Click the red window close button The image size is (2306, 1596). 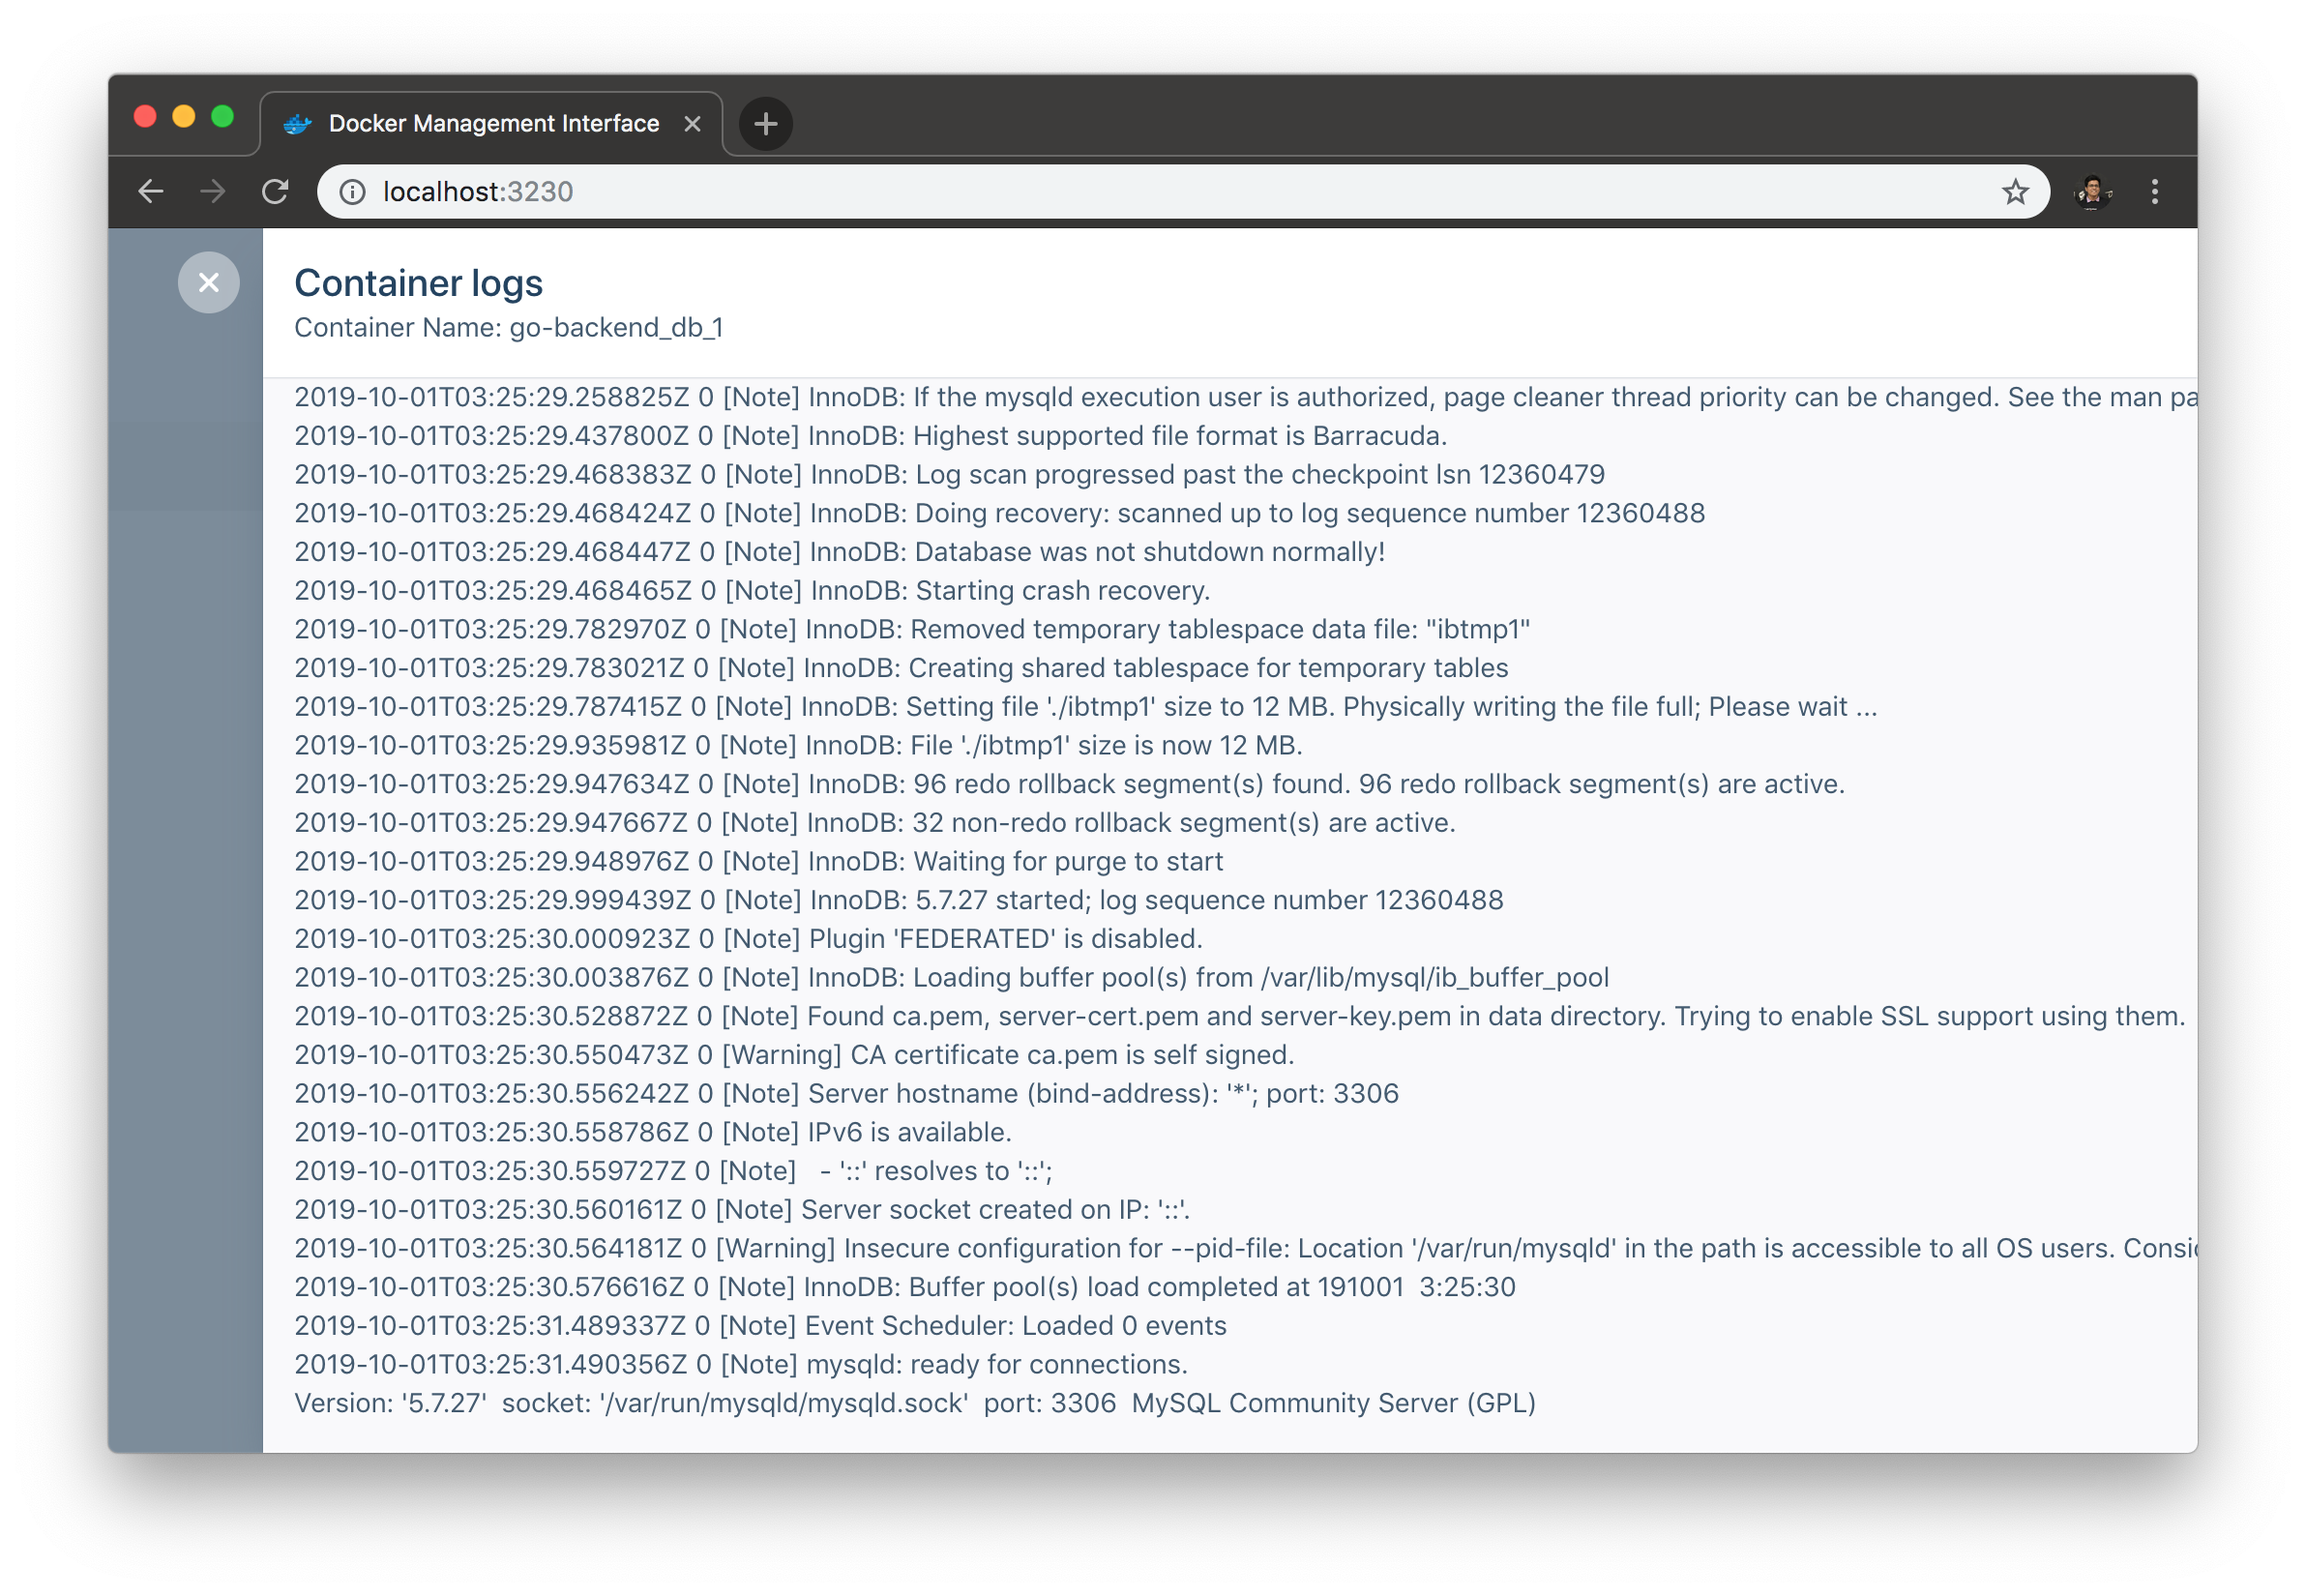(145, 117)
